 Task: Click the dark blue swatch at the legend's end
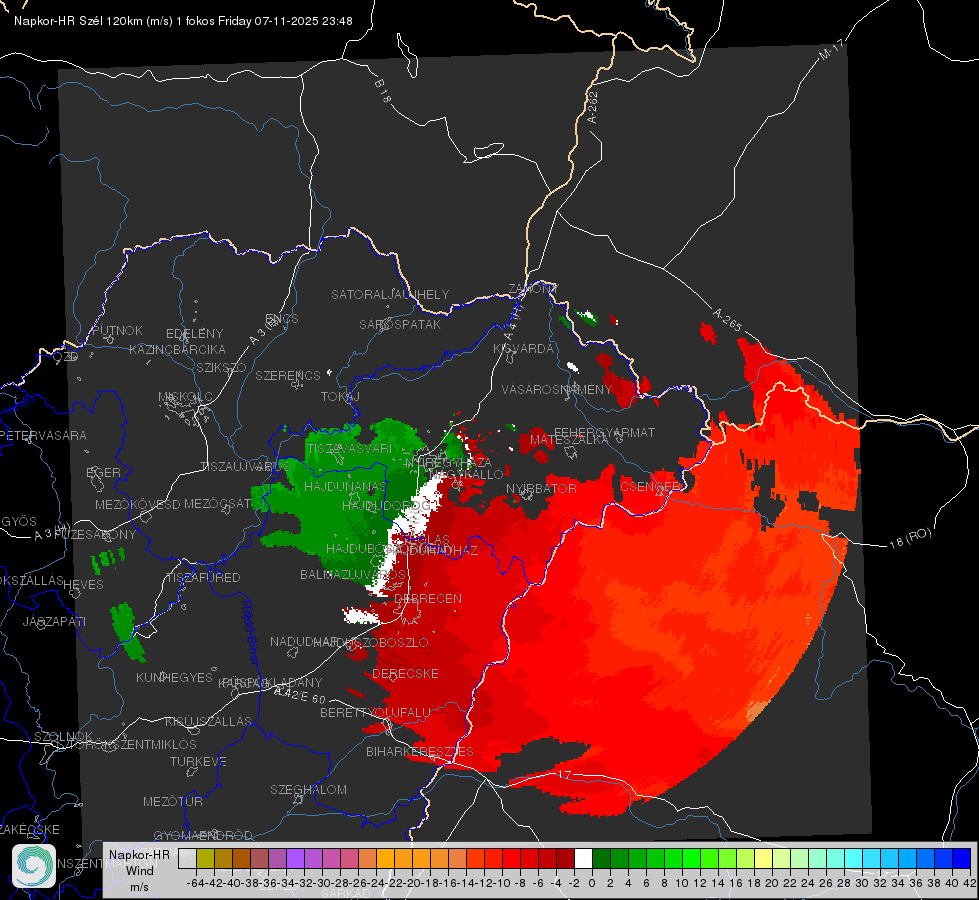962,859
